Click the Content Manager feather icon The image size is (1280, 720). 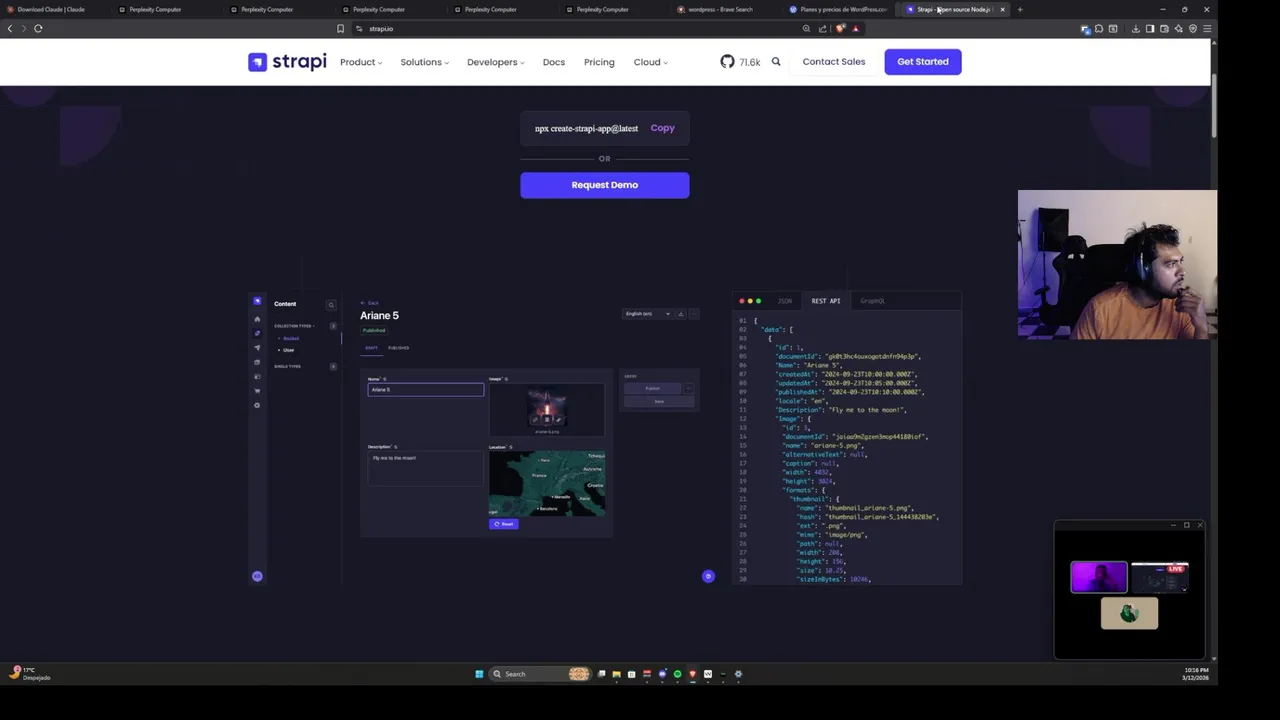coord(257,333)
